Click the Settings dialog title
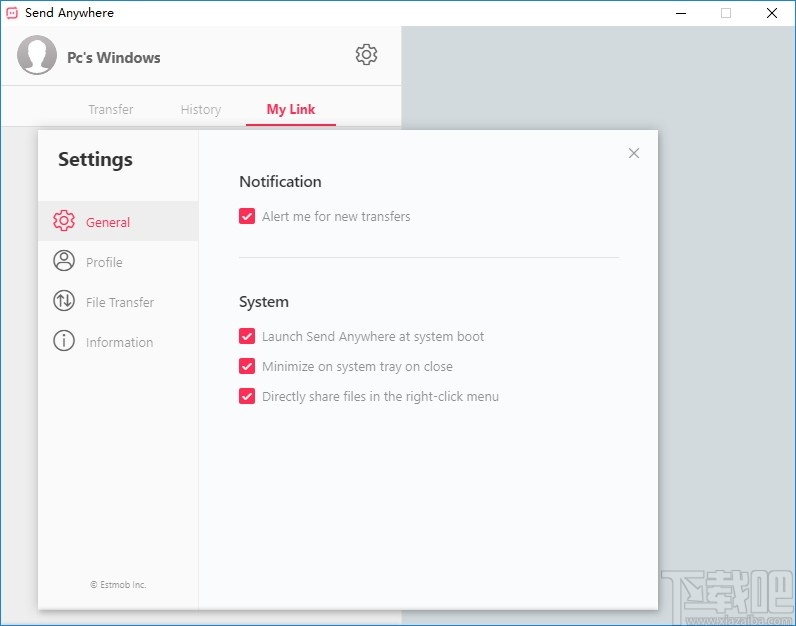This screenshot has height=626, width=796. click(95, 159)
